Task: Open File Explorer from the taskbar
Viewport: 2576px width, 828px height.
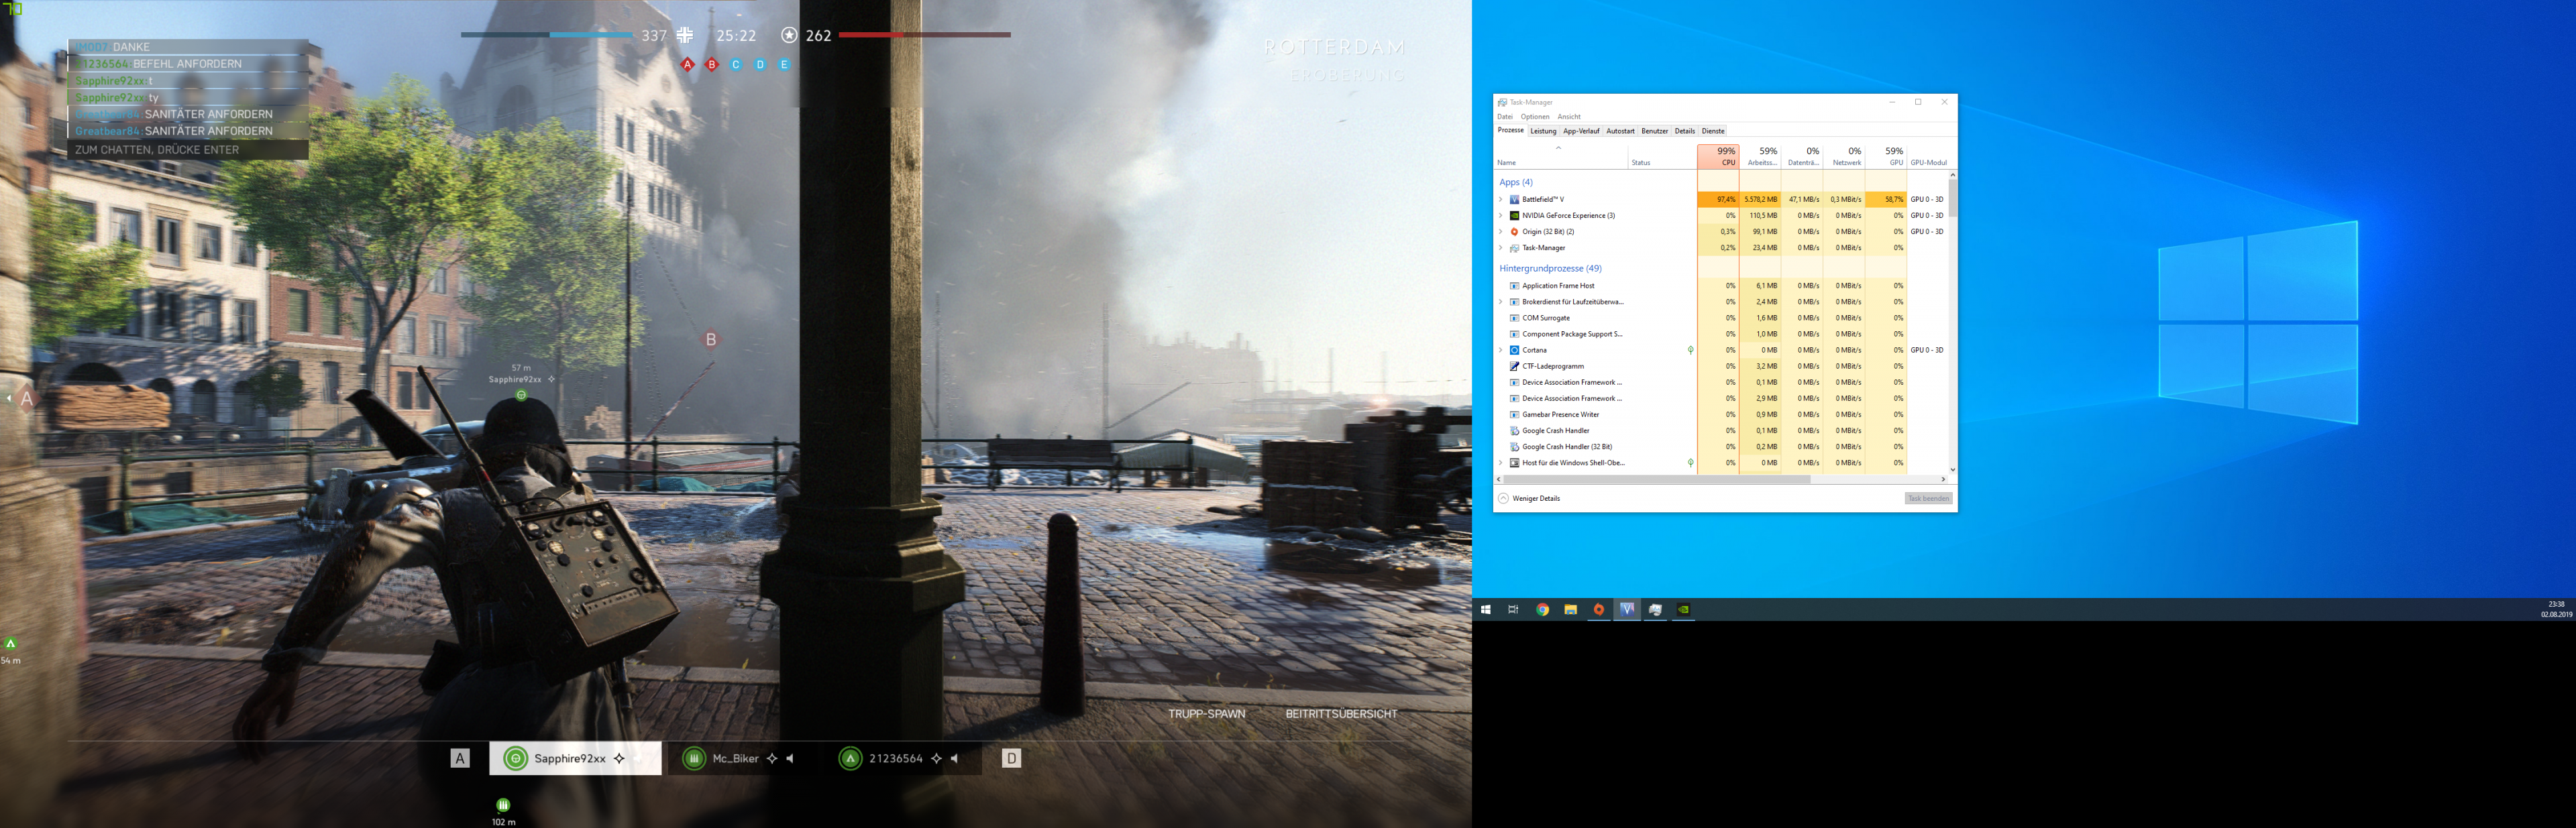Action: (1570, 609)
